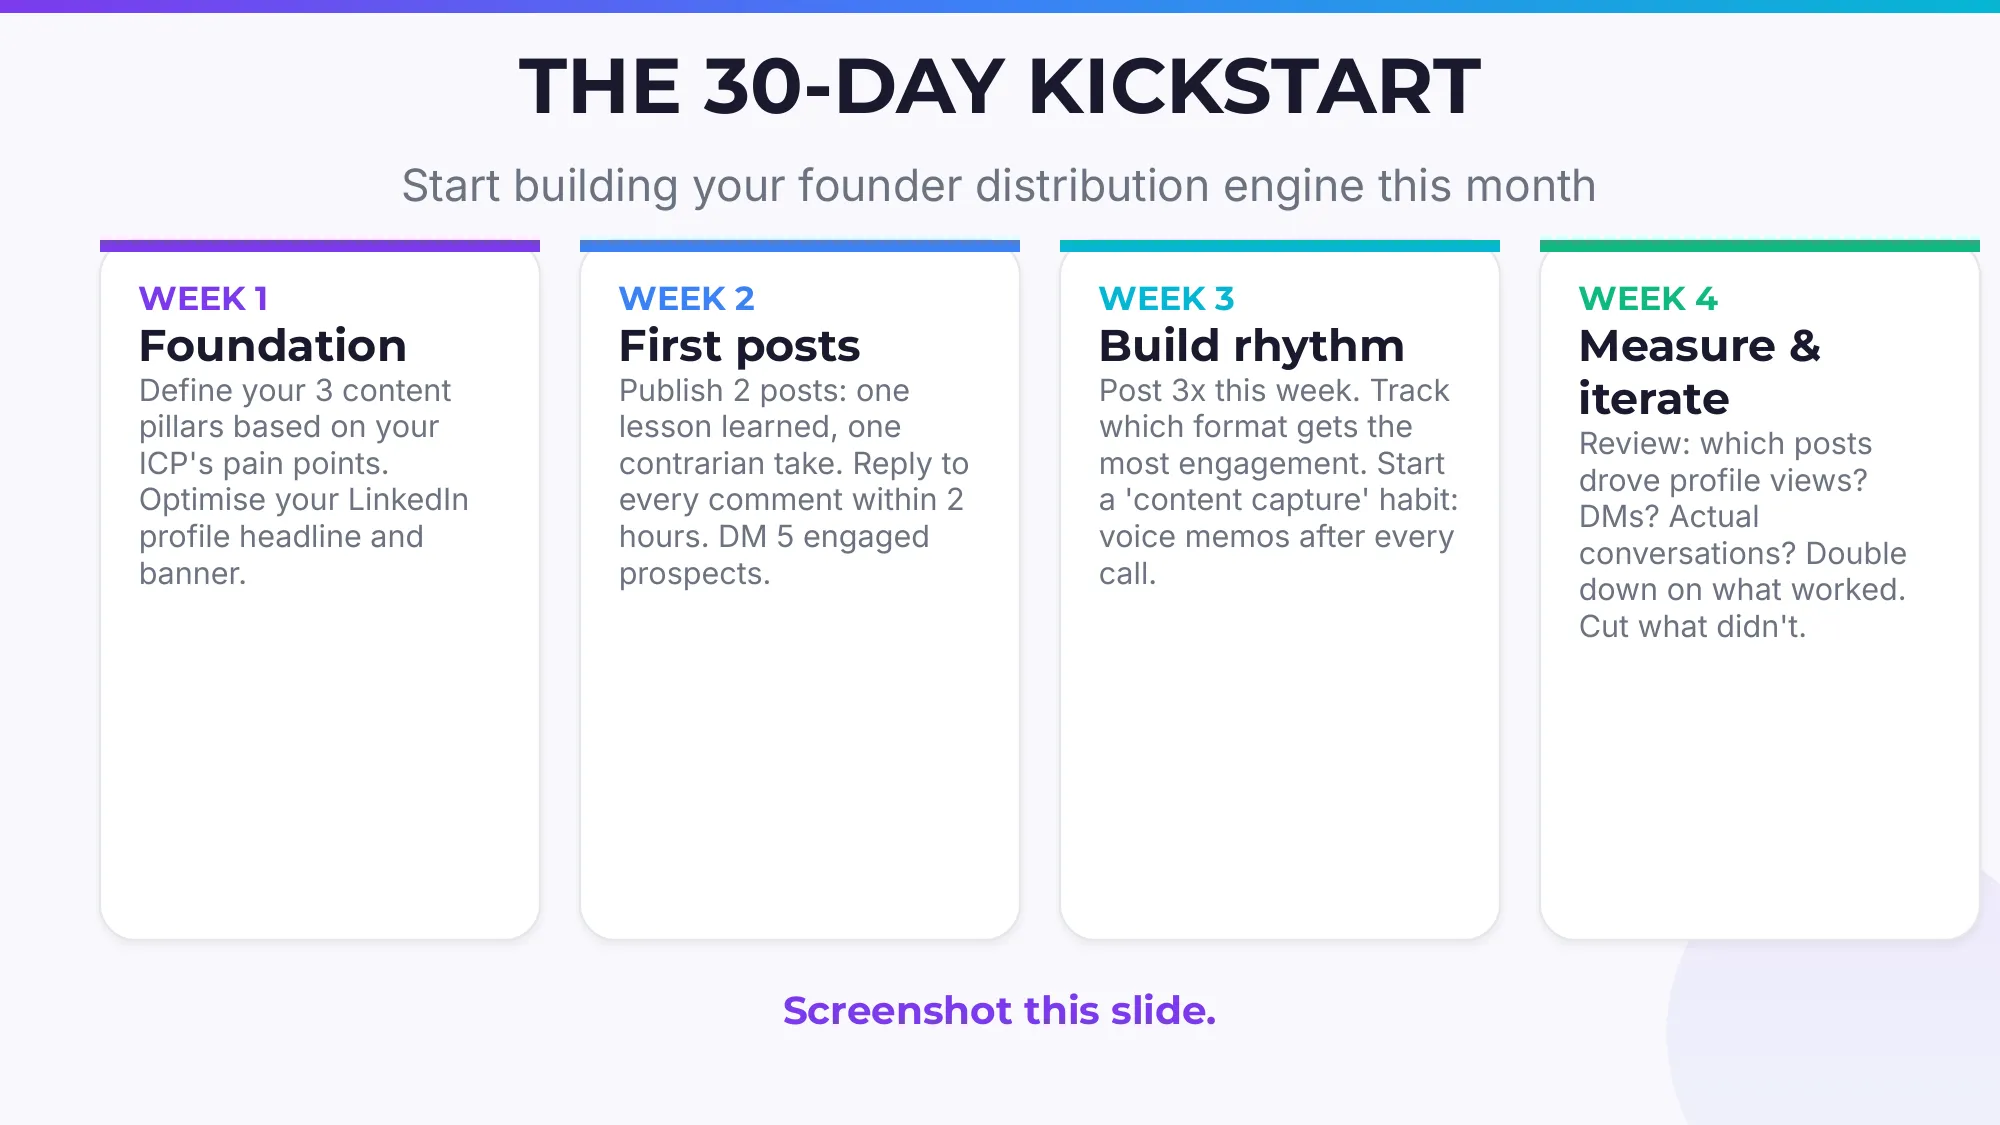Screen dimensions: 2000x1125
Task: Select the 'WEEK 3' label
Action: [1166, 298]
